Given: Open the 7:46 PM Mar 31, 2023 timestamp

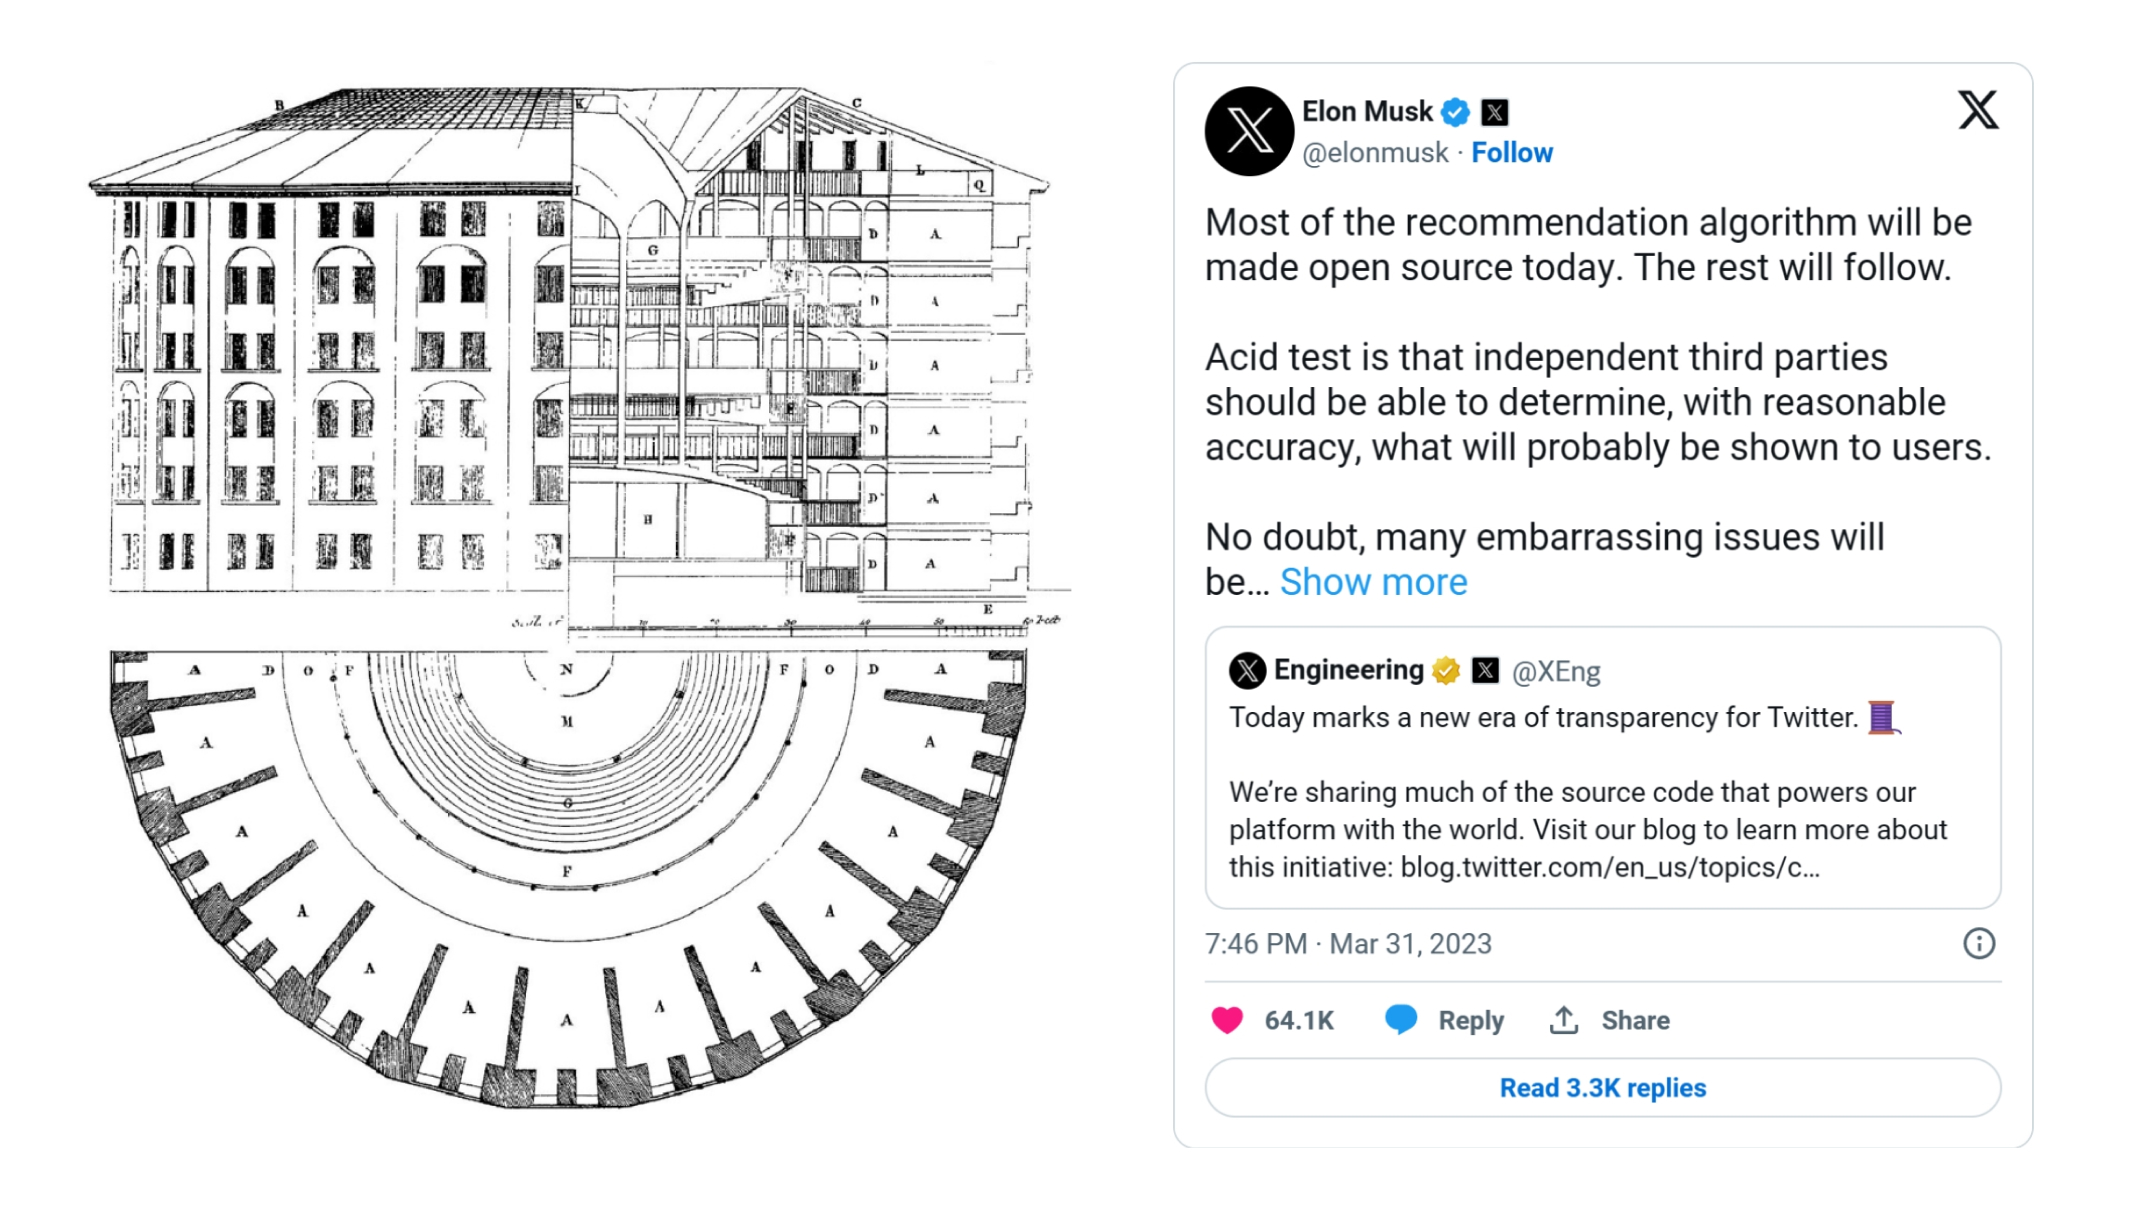Looking at the screenshot, I should [x=1348, y=944].
